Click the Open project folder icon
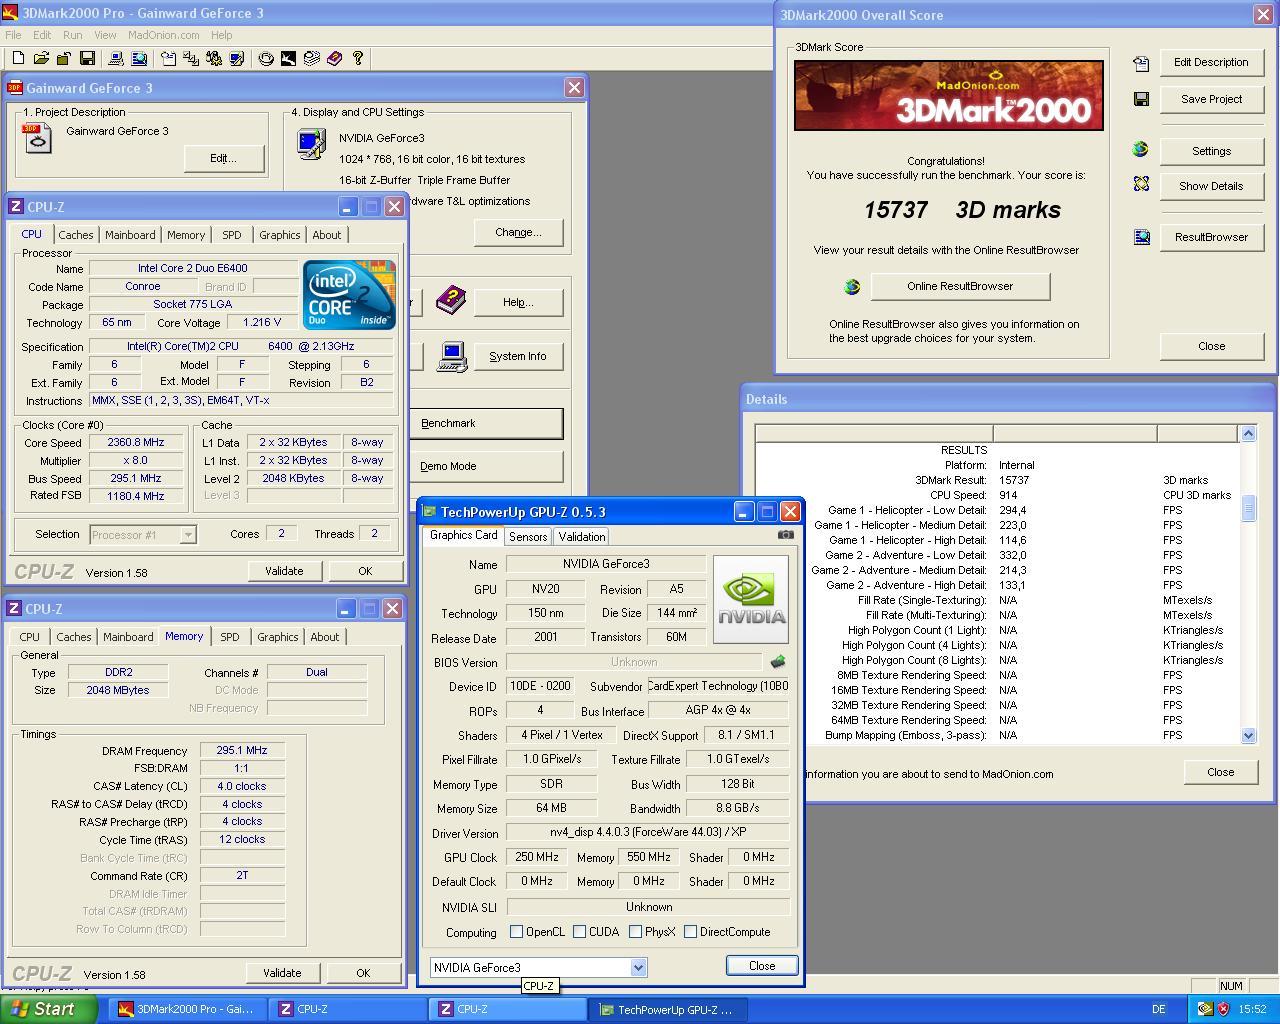The height and width of the screenshot is (1024, 1280). pos(41,59)
